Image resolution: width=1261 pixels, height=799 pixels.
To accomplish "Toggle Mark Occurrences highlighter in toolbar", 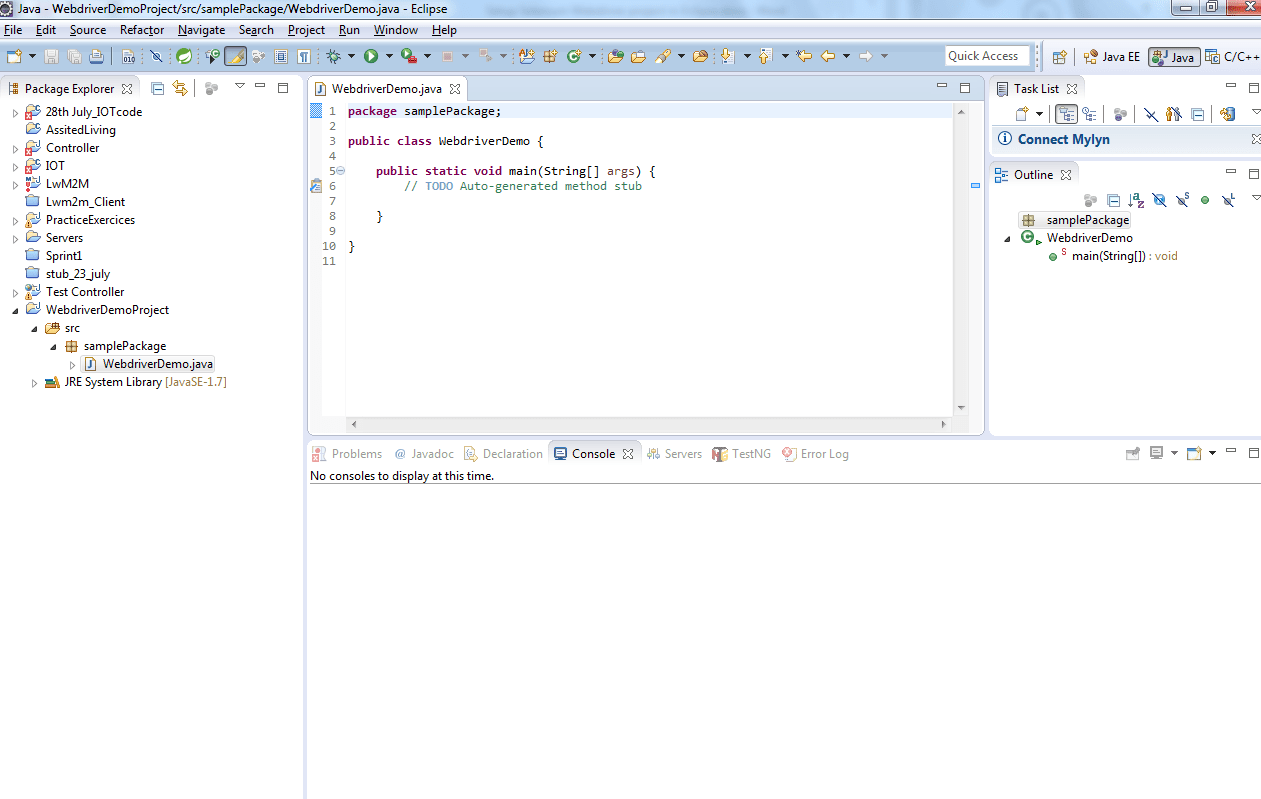I will [x=236, y=57].
